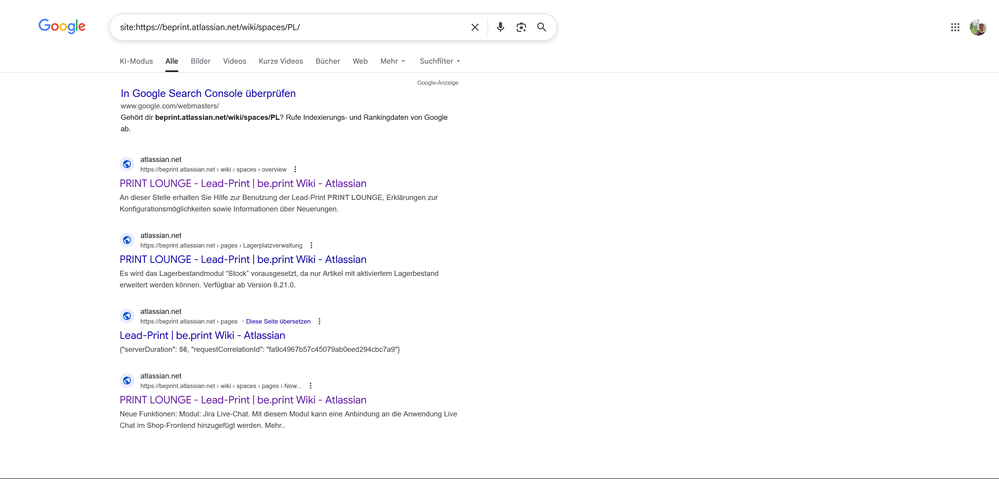Open PRINT LOUNGE result for spaces overview
Viewport: 999px width, 479px height.
pyautogui.click(x=243, y=183)
